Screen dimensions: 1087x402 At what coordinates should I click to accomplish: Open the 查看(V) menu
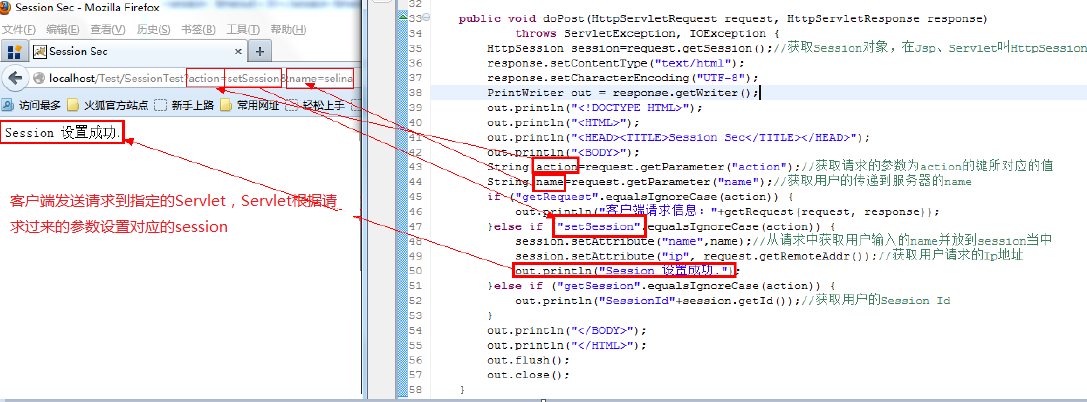[x=107, y=30]
